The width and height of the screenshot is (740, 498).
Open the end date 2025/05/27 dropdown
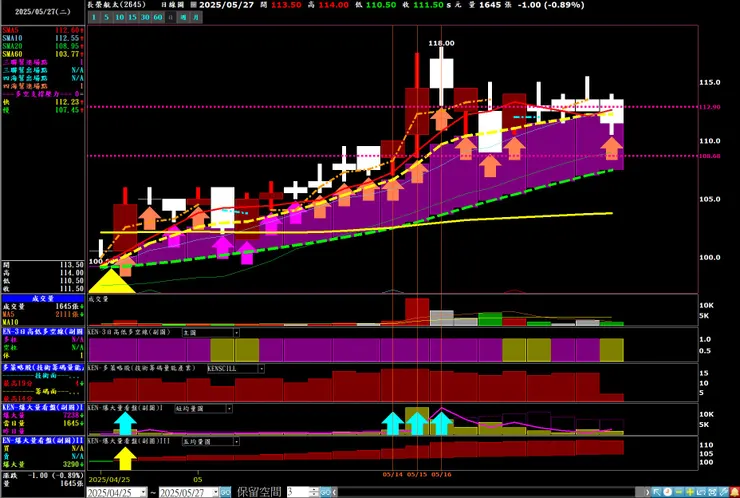pos(215,492)
